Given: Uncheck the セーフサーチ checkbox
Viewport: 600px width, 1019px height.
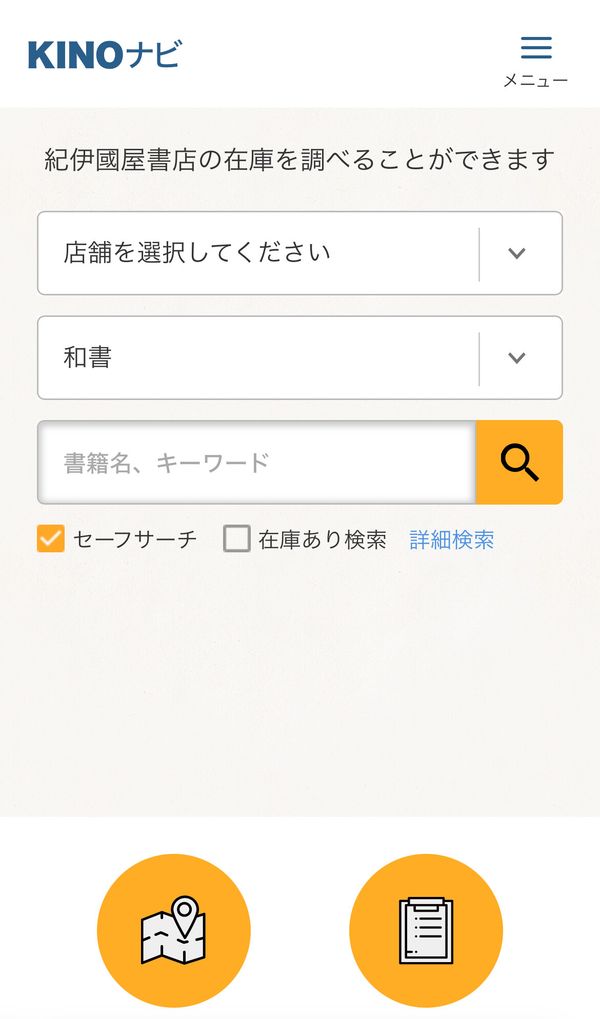Looking at the screenshot, I should click(51, 539).
